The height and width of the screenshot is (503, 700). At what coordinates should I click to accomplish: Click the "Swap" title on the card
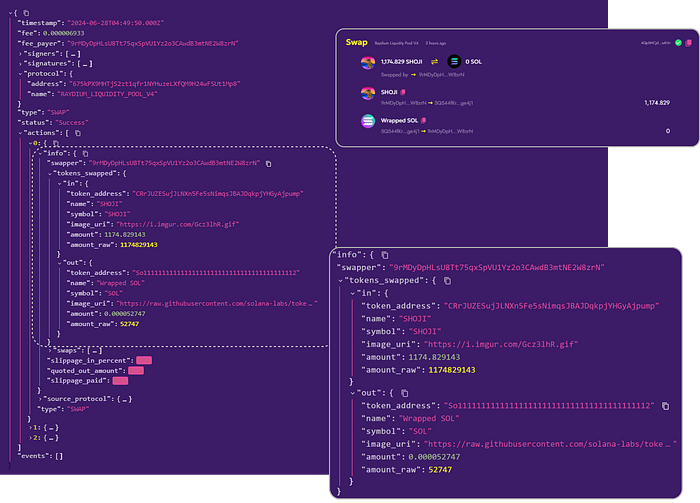tap(356, 42)
